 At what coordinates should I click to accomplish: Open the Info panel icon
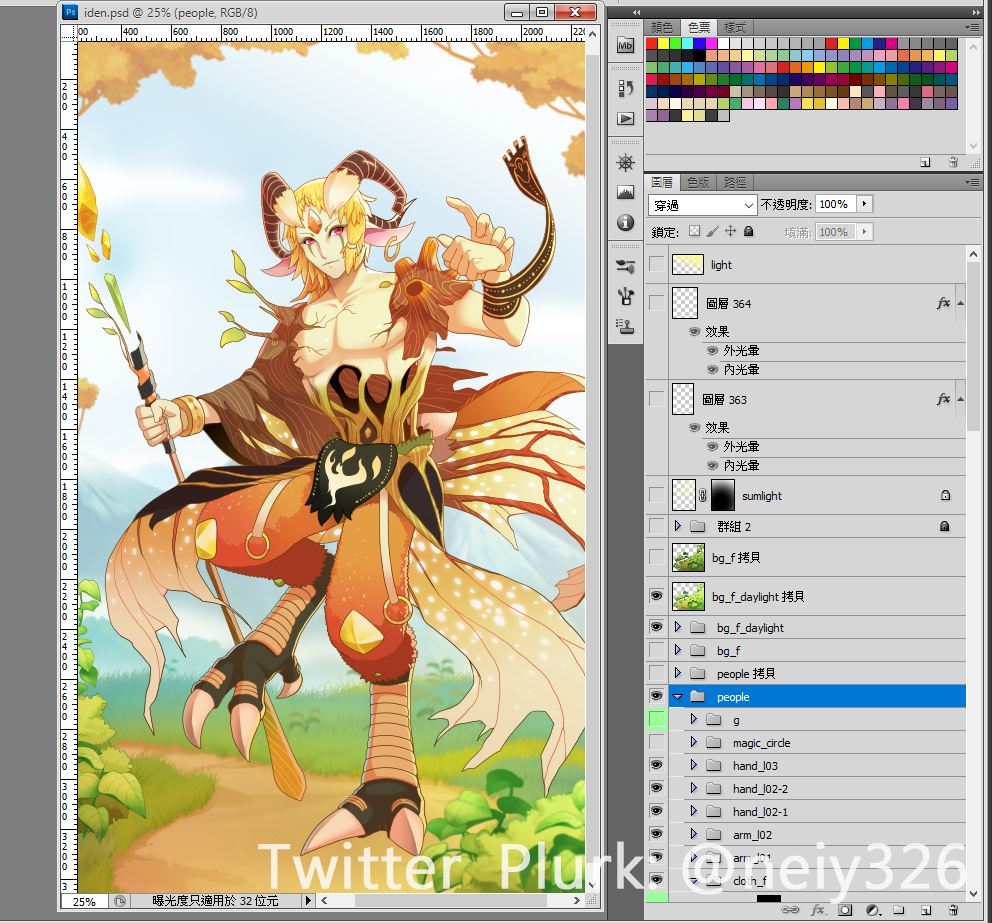click(626, 222)
